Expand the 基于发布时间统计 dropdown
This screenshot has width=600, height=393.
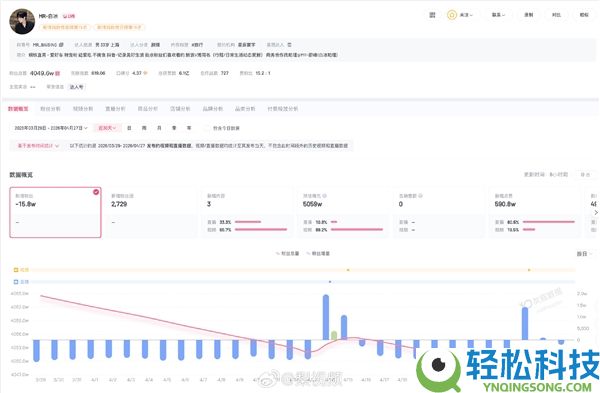[x=38, y=146]
